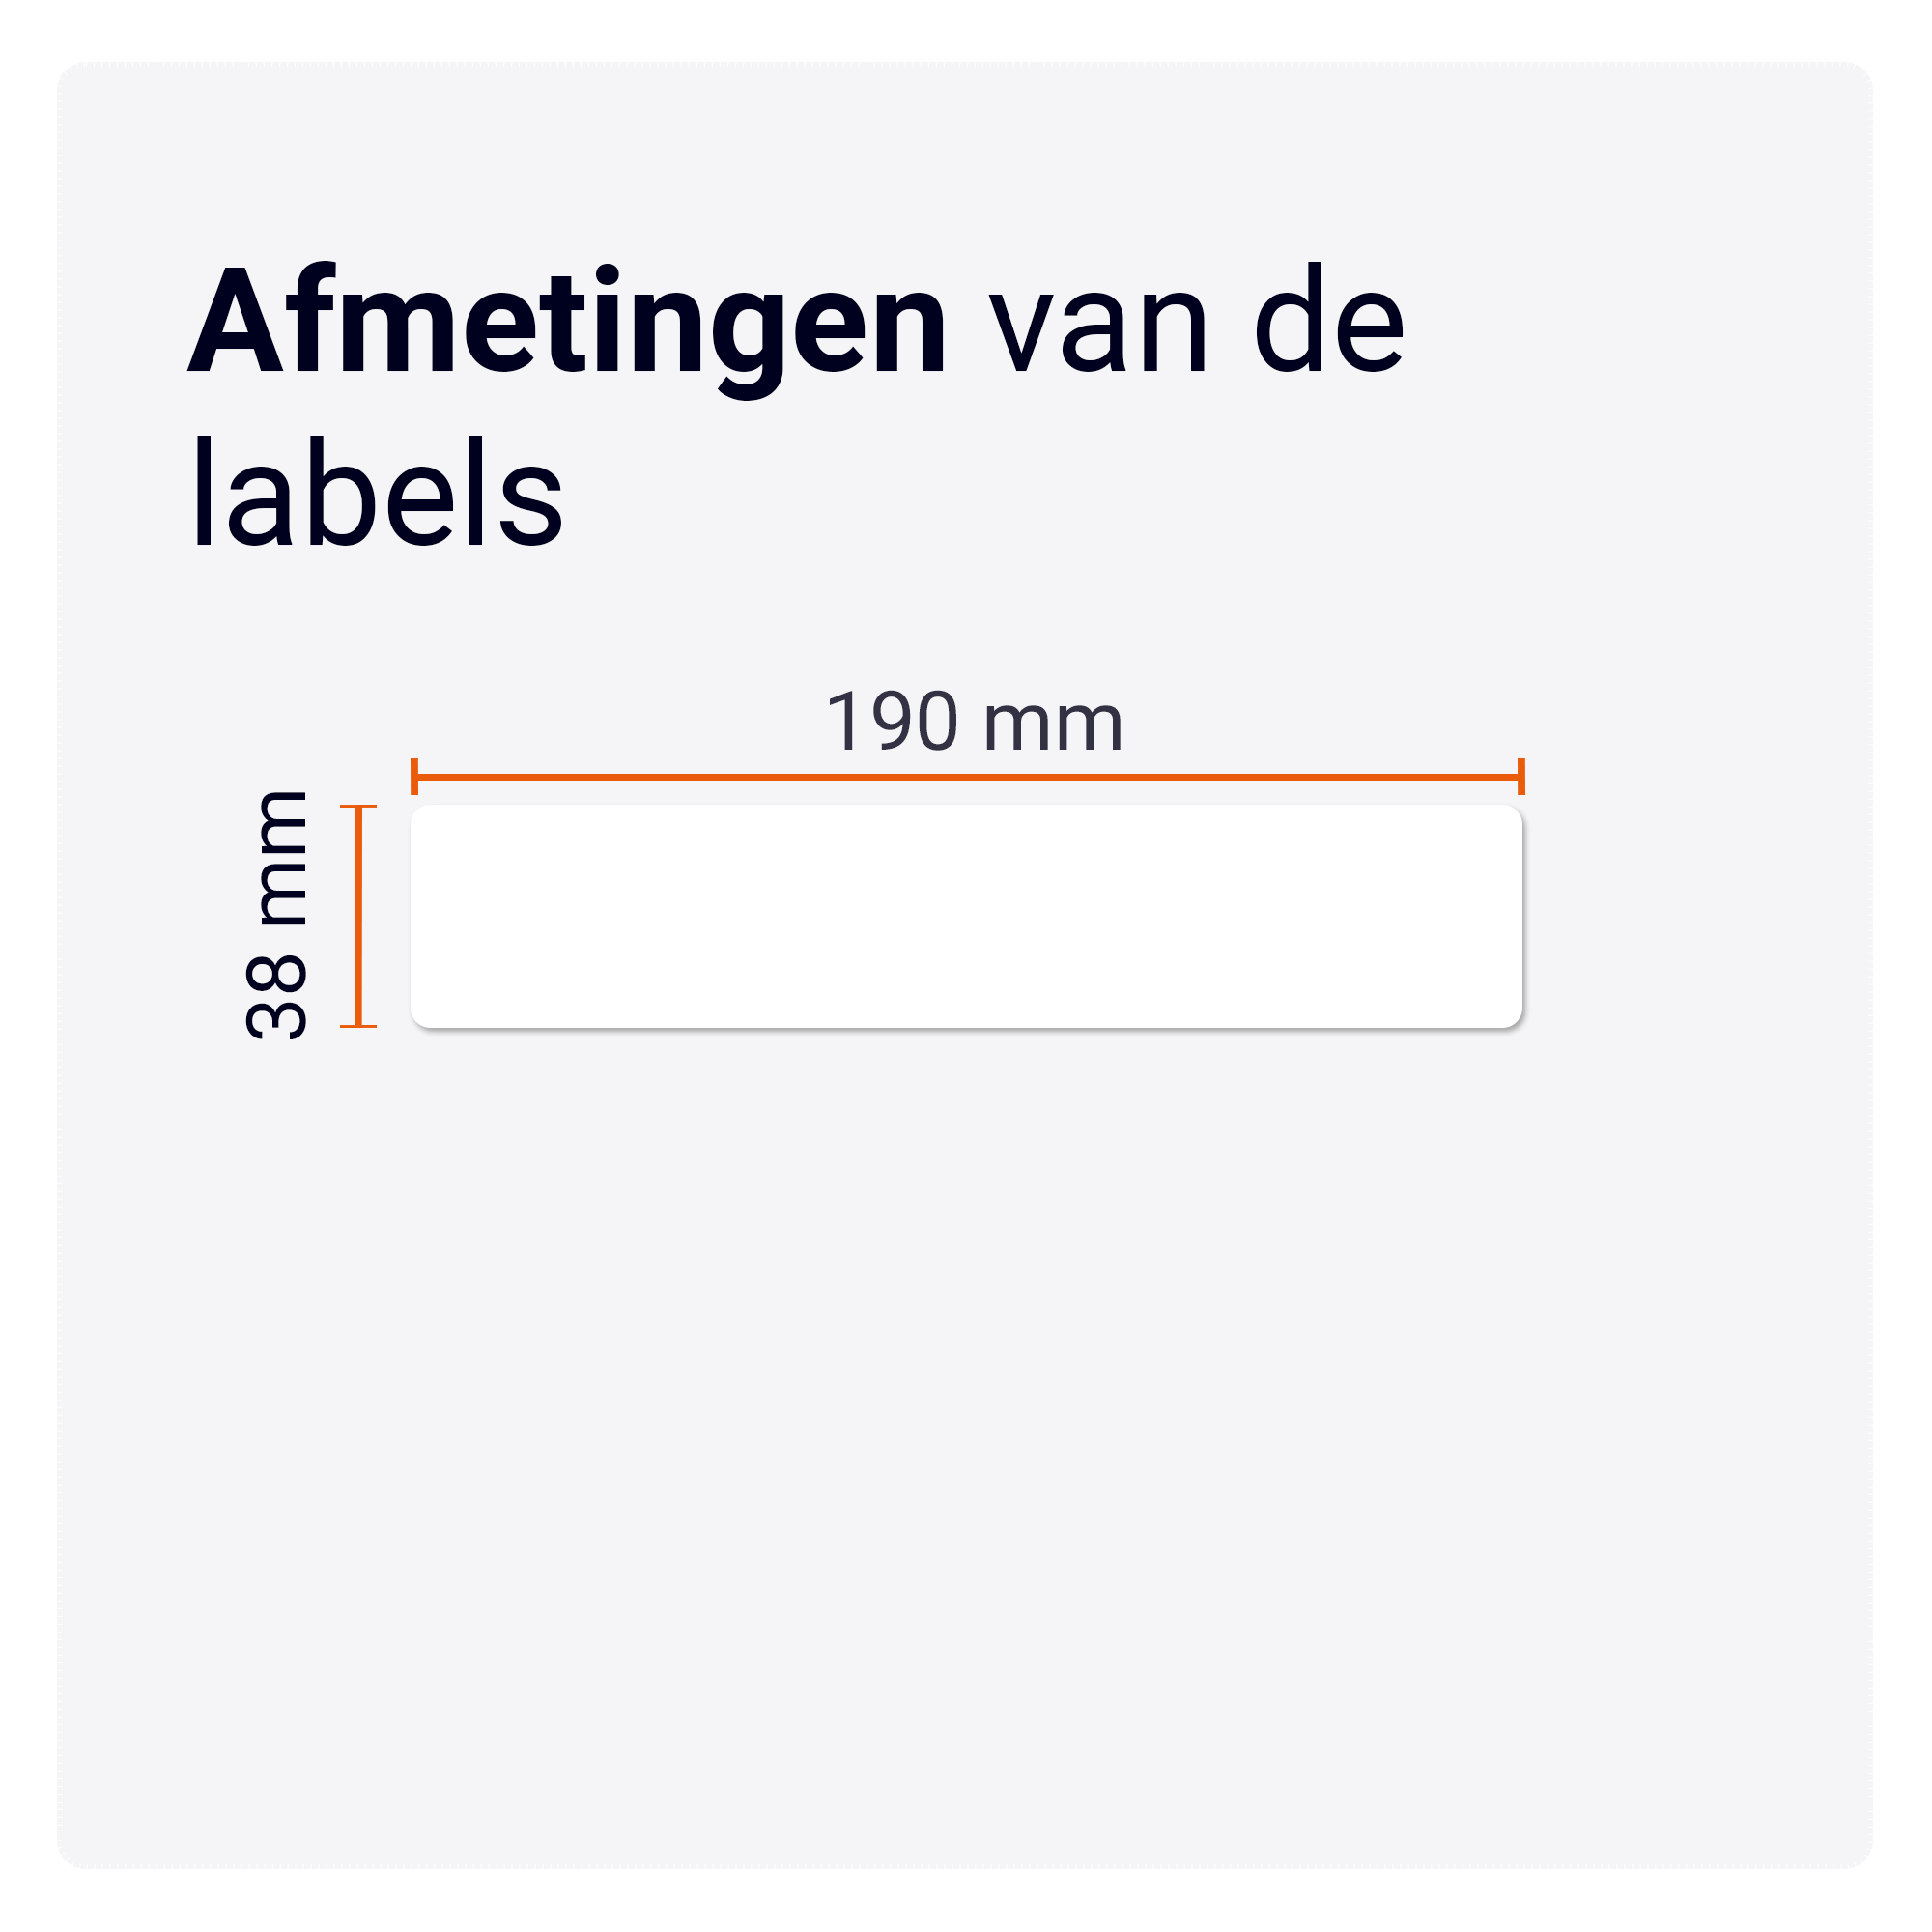1932x1932 pixels.
Task: Click right end tick of width line
Action: click(x=1521, y=777)
